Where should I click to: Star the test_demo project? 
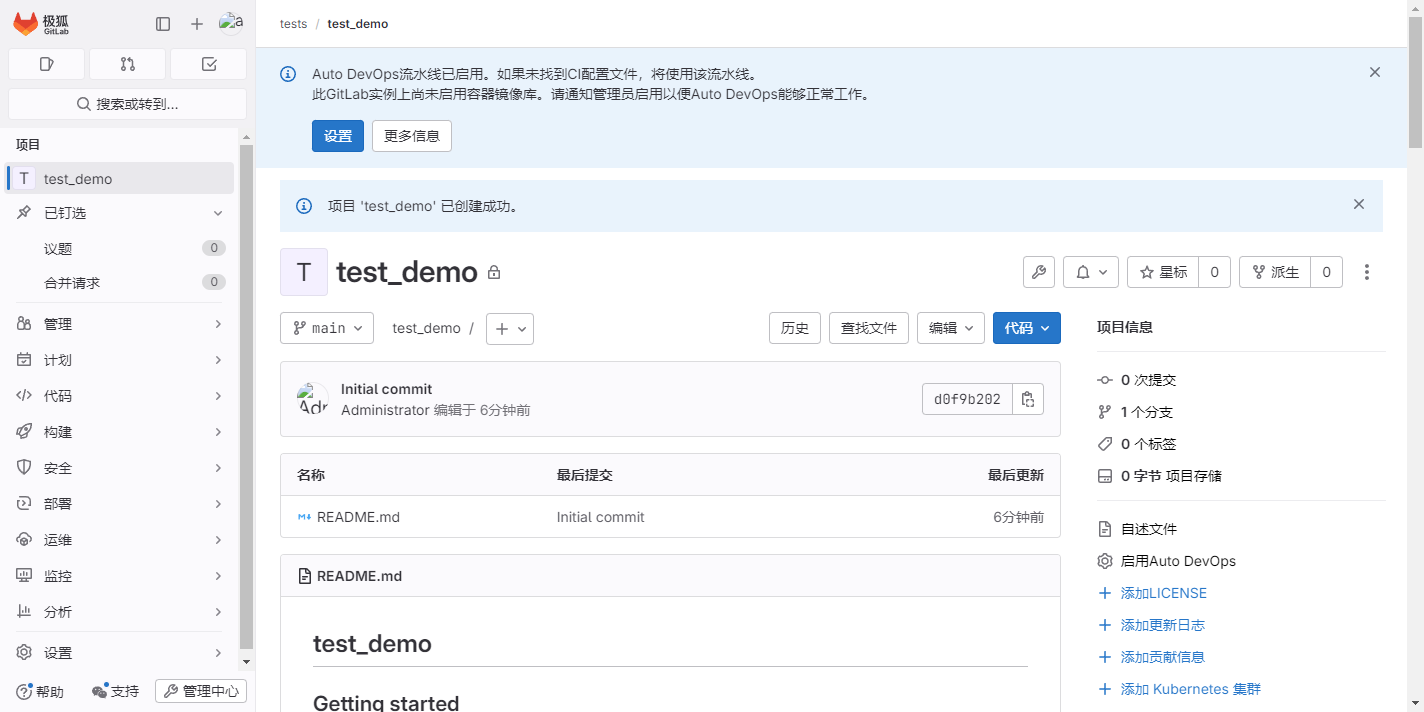(1163, 272)
